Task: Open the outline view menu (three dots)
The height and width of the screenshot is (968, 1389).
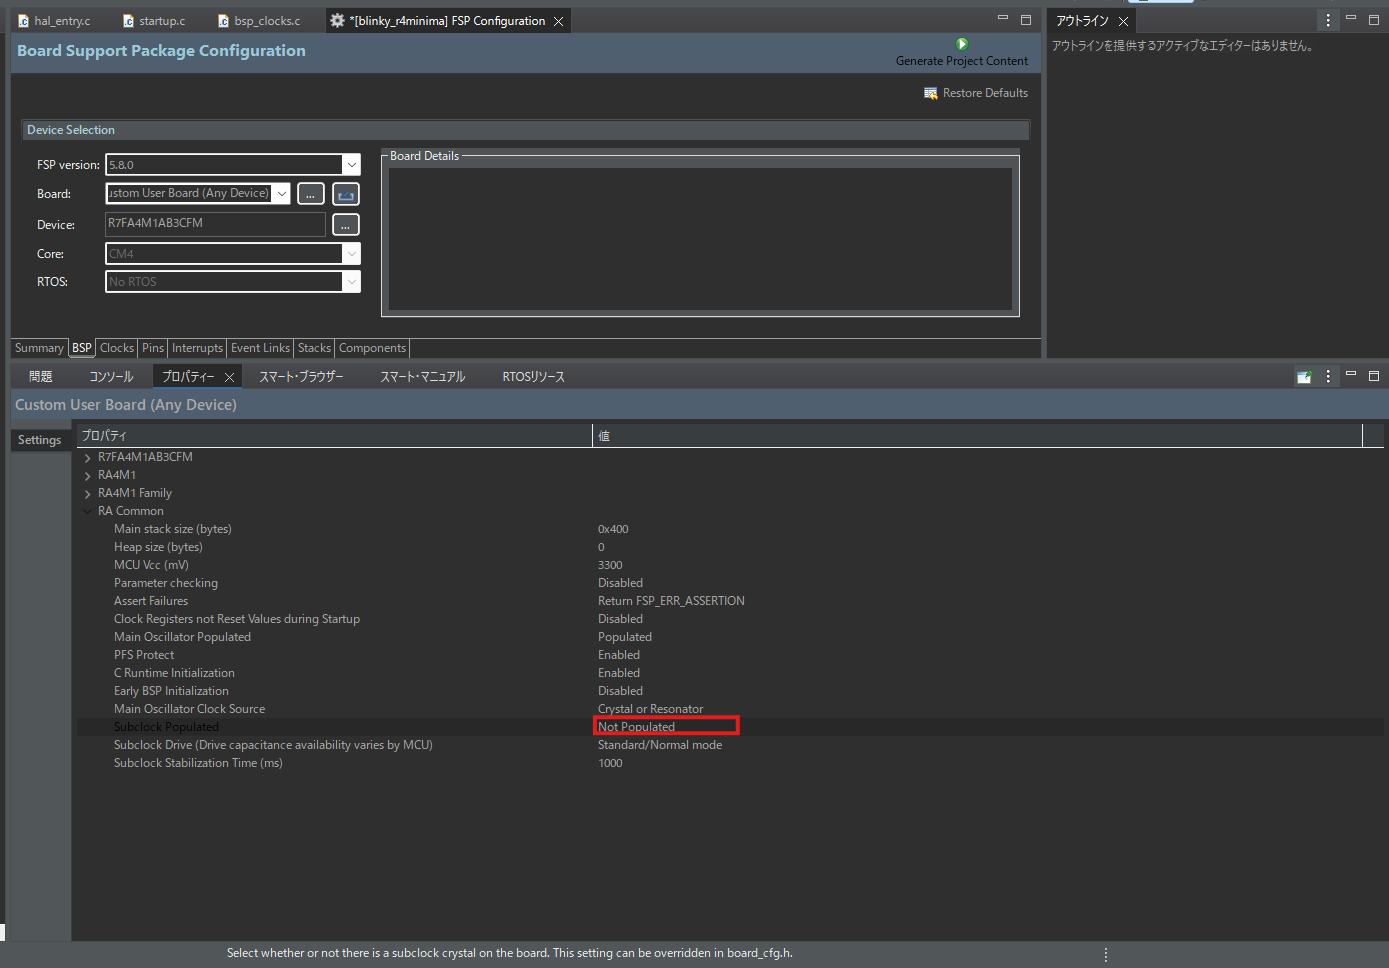Action: click(x=1328, y=20)
